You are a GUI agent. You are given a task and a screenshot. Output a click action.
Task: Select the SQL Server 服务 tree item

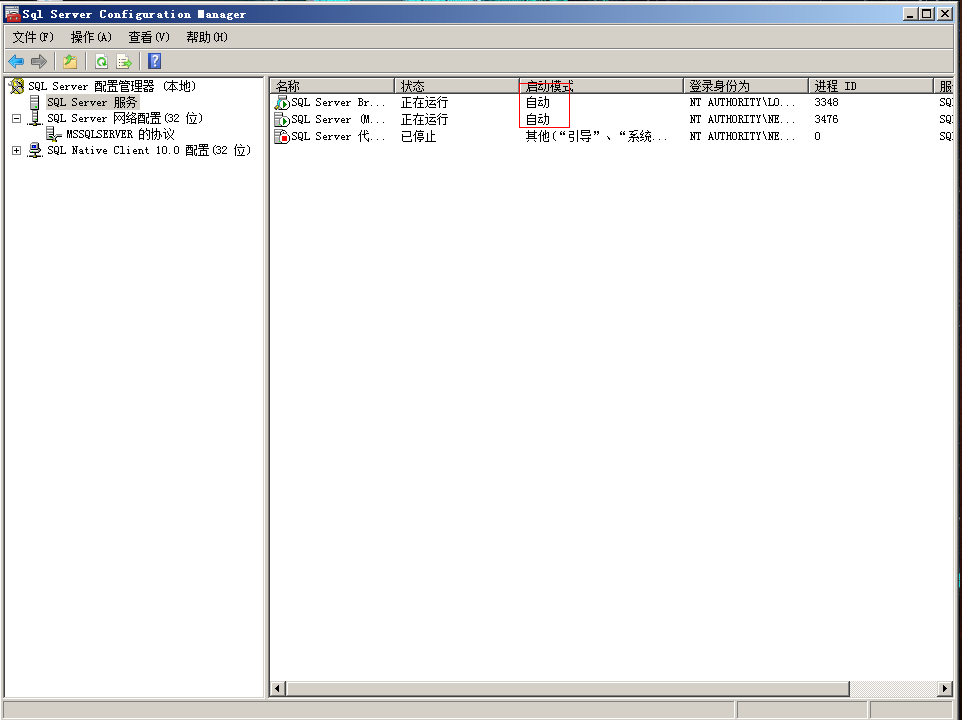[92, 102]
